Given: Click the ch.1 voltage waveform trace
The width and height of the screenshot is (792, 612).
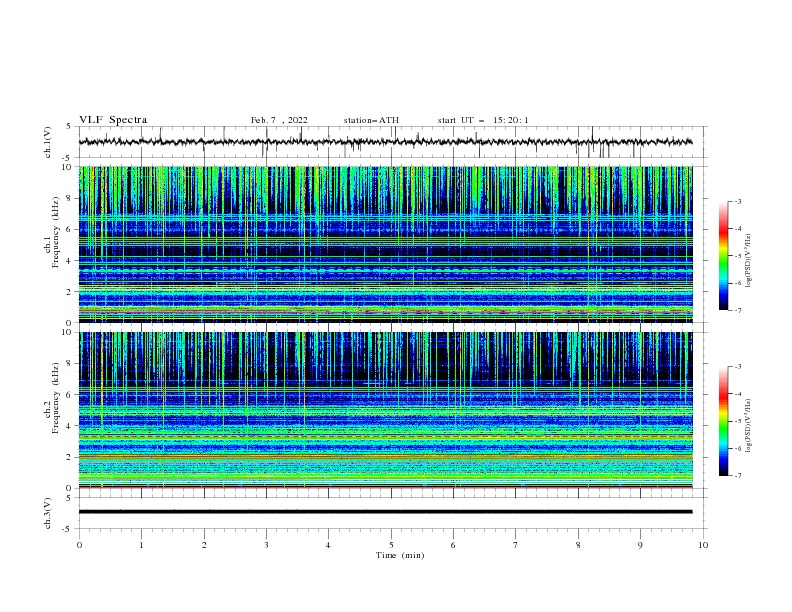Looking at the screenshot, I should coord(385,142).
